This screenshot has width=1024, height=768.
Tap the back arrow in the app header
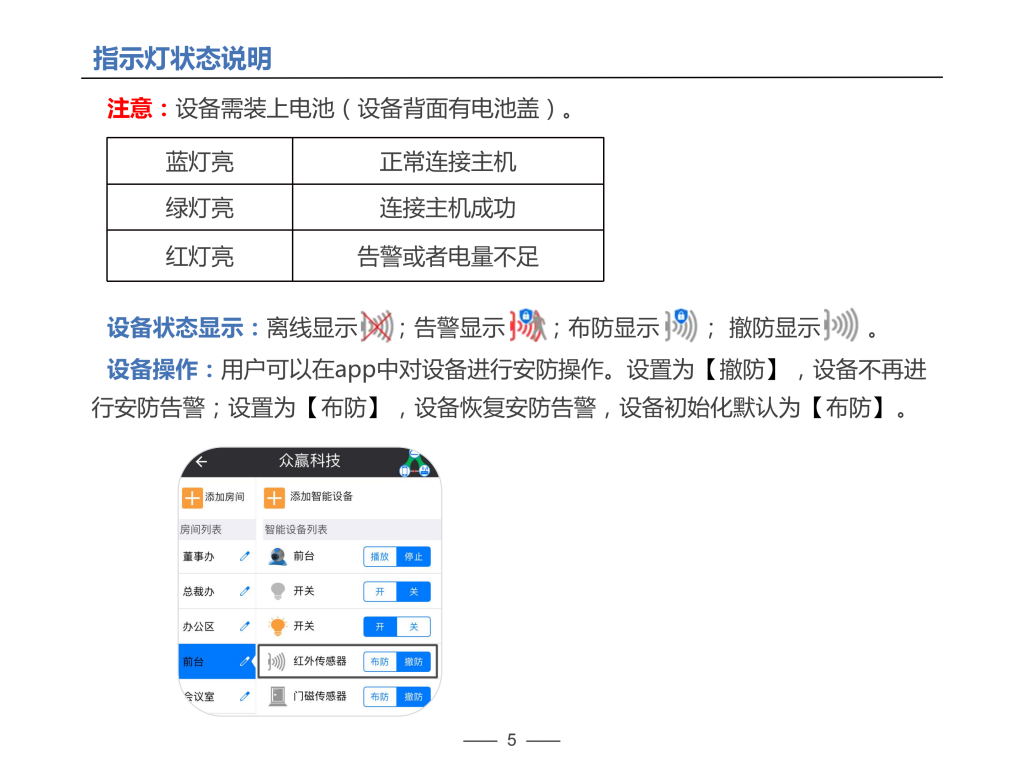201,462
